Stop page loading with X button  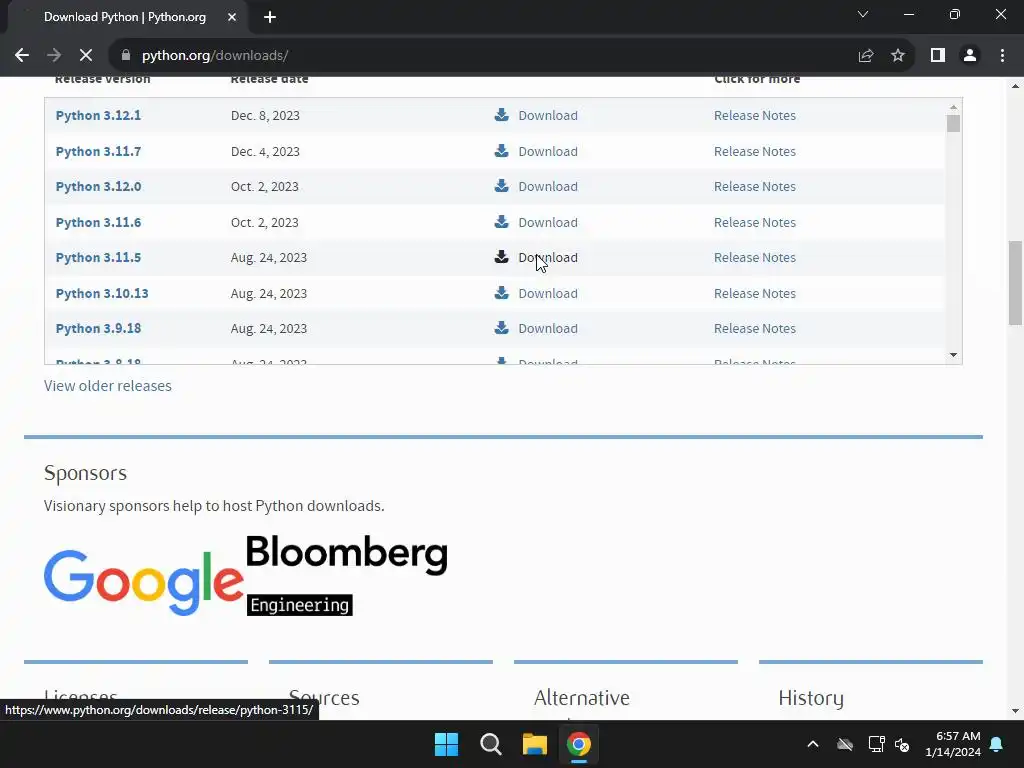coord(86,56)
